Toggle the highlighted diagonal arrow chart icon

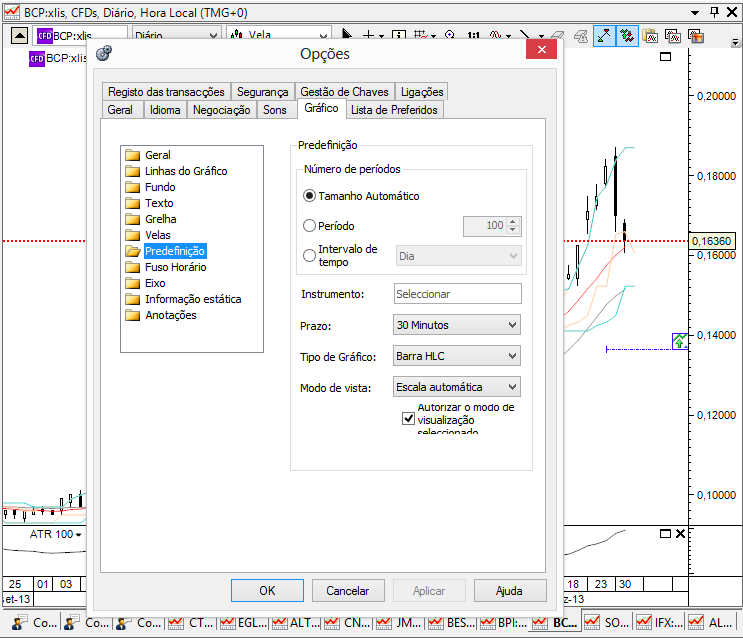(x=604, y=36)
